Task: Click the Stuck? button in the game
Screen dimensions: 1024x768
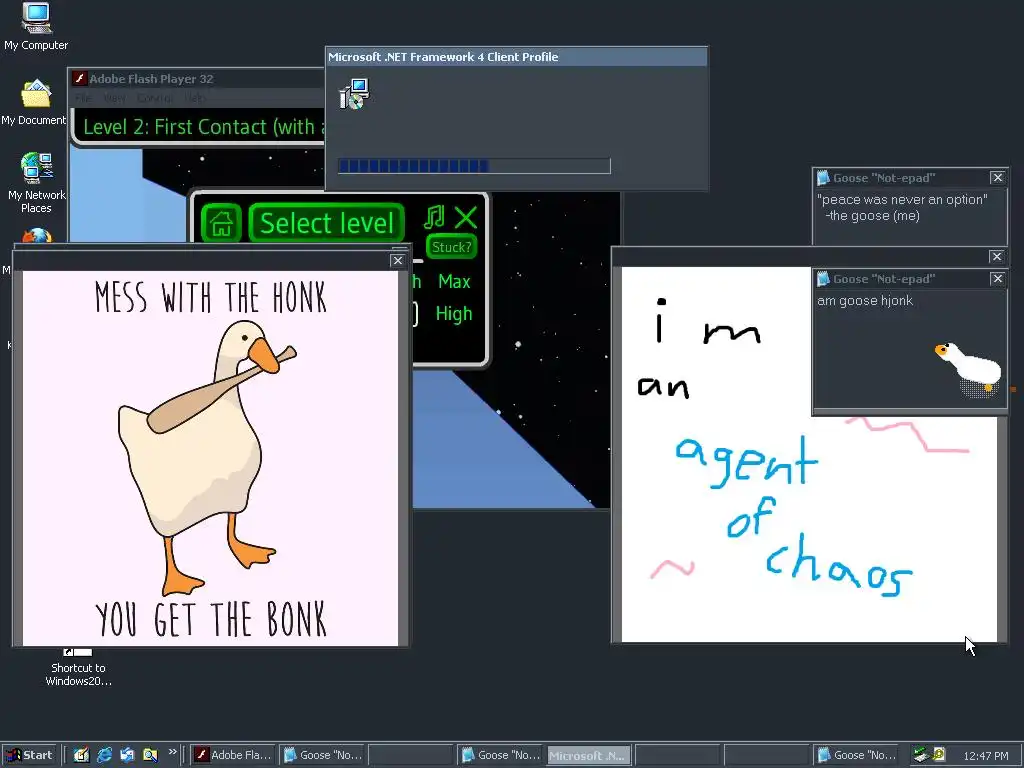Action: (x=451, y=248)
